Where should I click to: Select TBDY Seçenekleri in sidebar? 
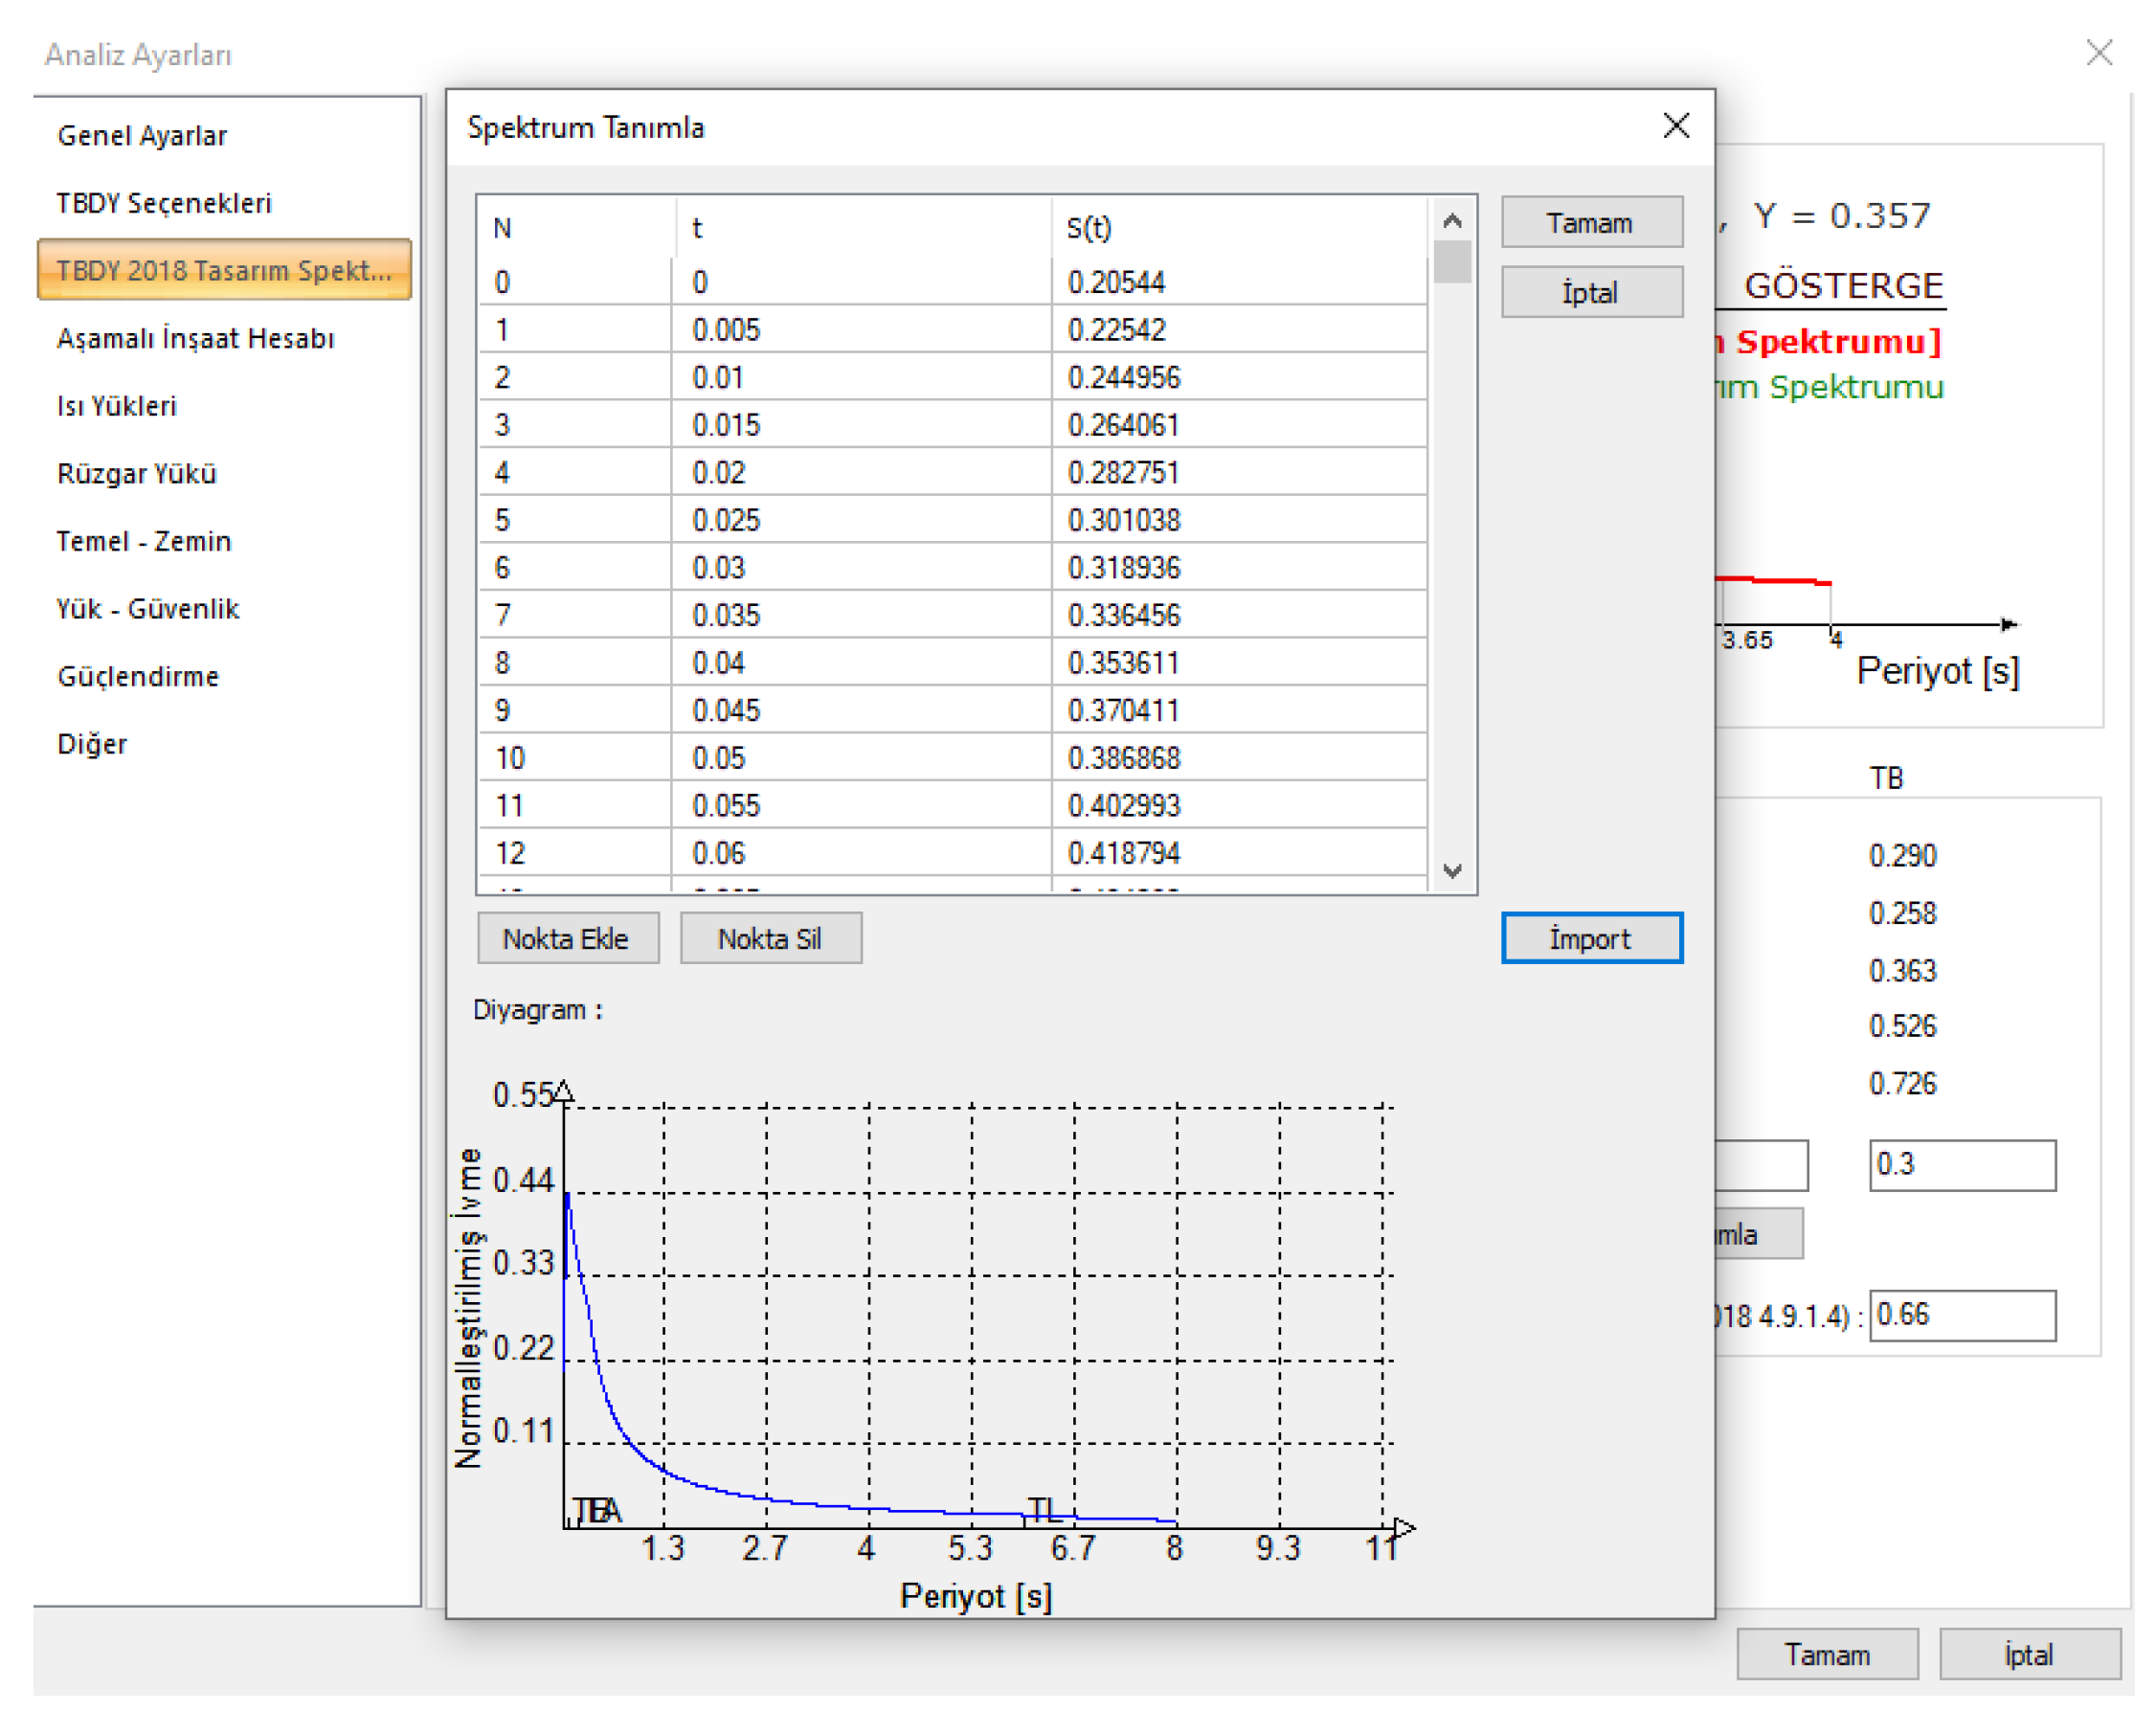click(164, 203)
